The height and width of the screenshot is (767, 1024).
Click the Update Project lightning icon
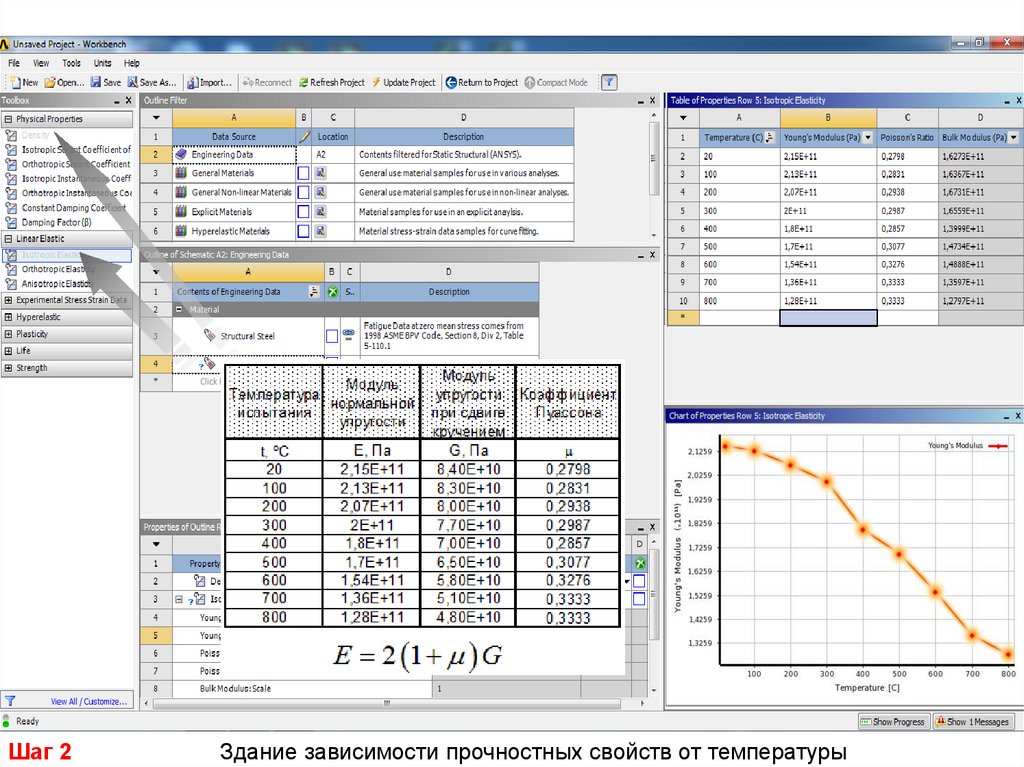[x=376, y=83]
